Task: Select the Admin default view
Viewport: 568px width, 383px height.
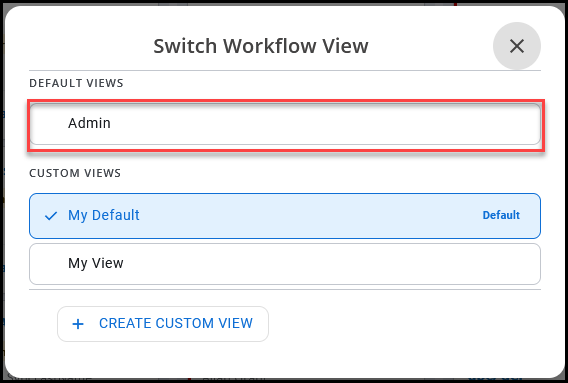Action: point(285,124)
